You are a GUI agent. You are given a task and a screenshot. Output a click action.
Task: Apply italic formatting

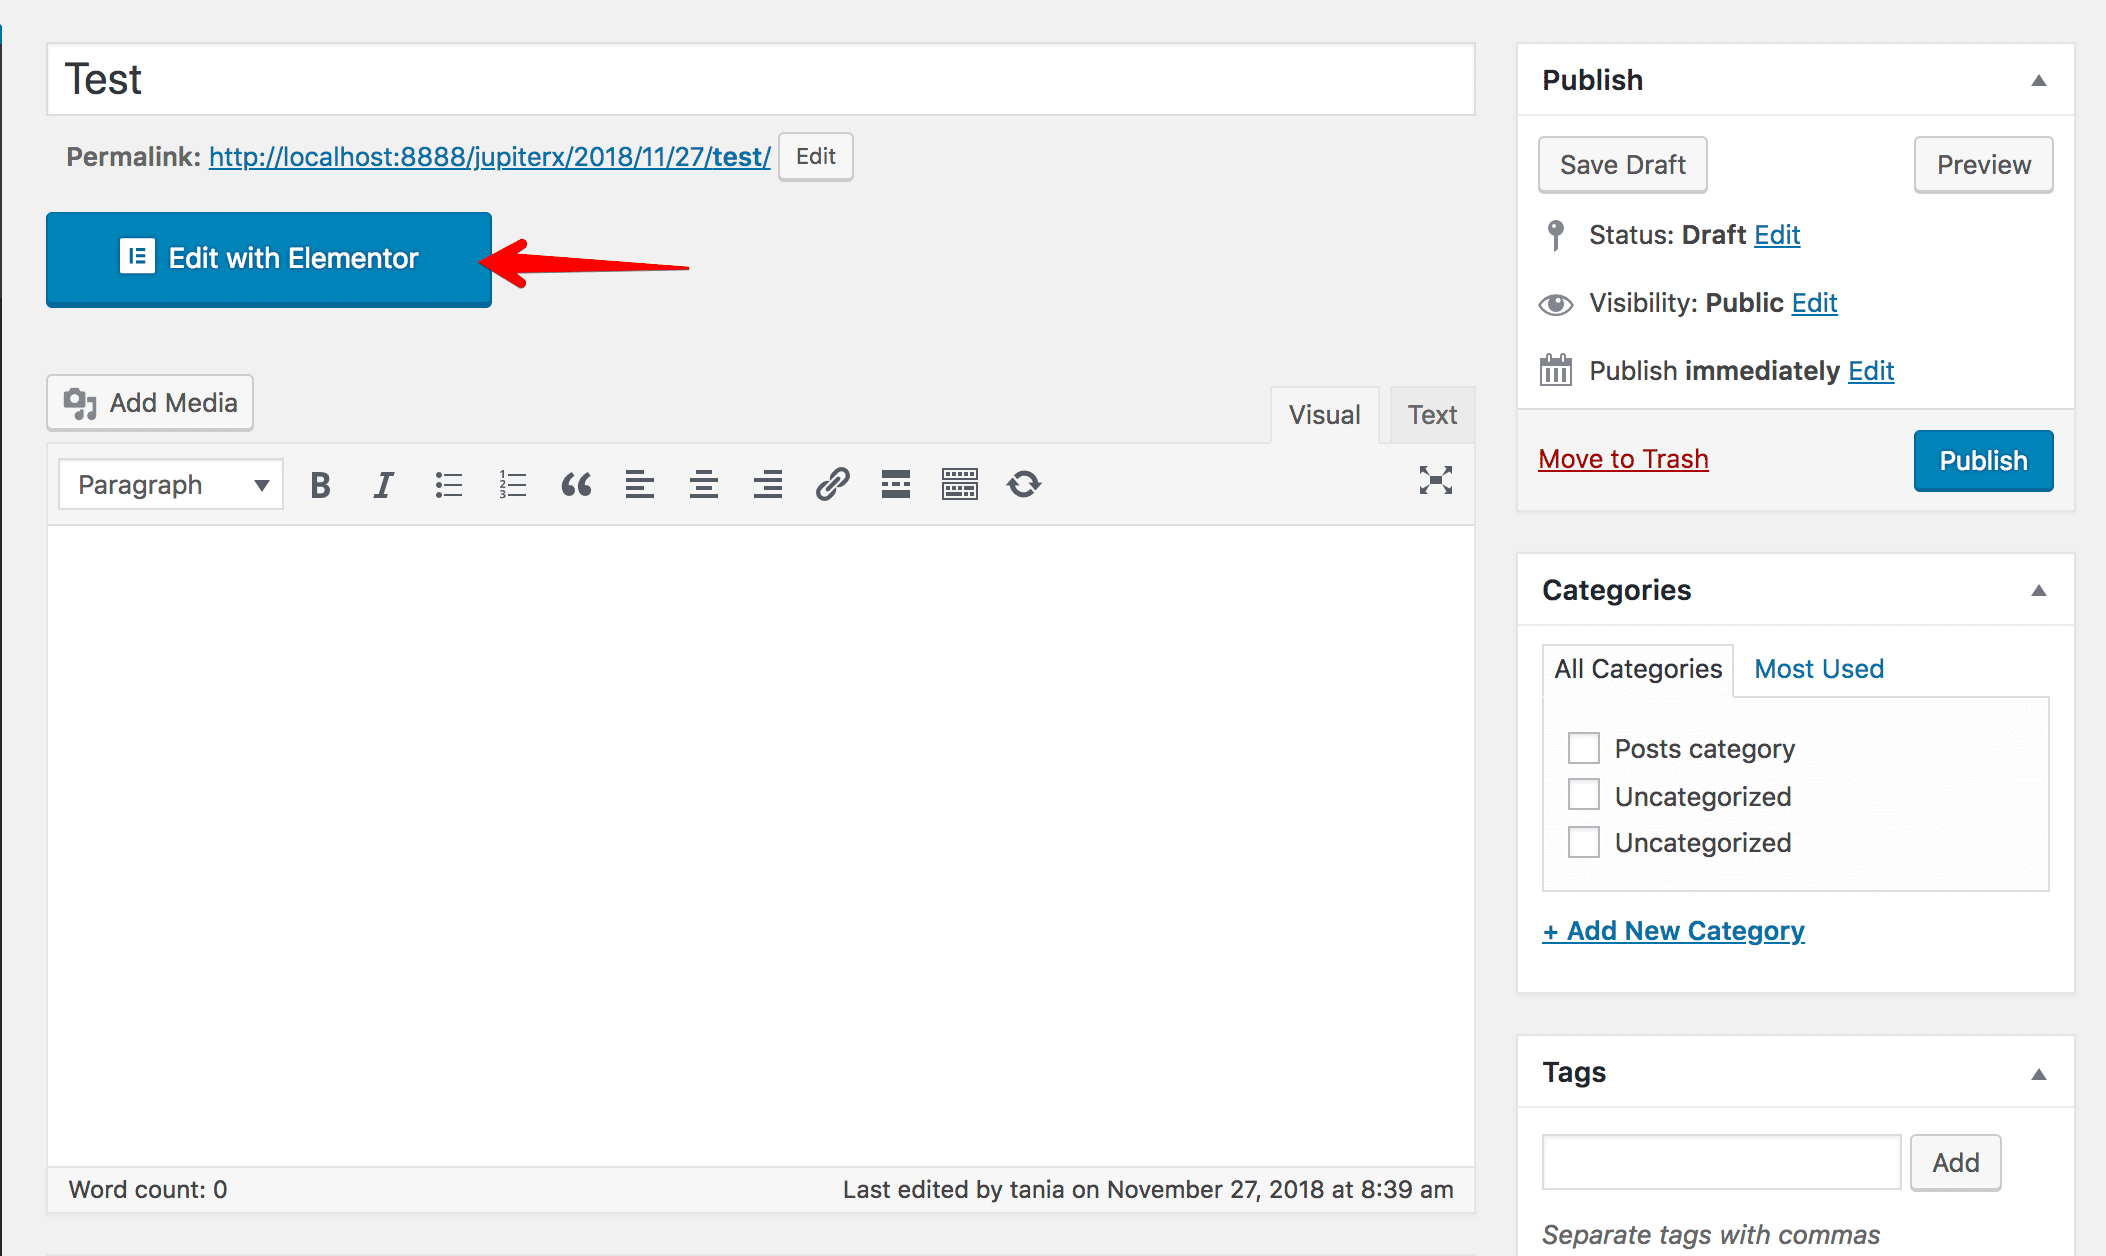383,485
